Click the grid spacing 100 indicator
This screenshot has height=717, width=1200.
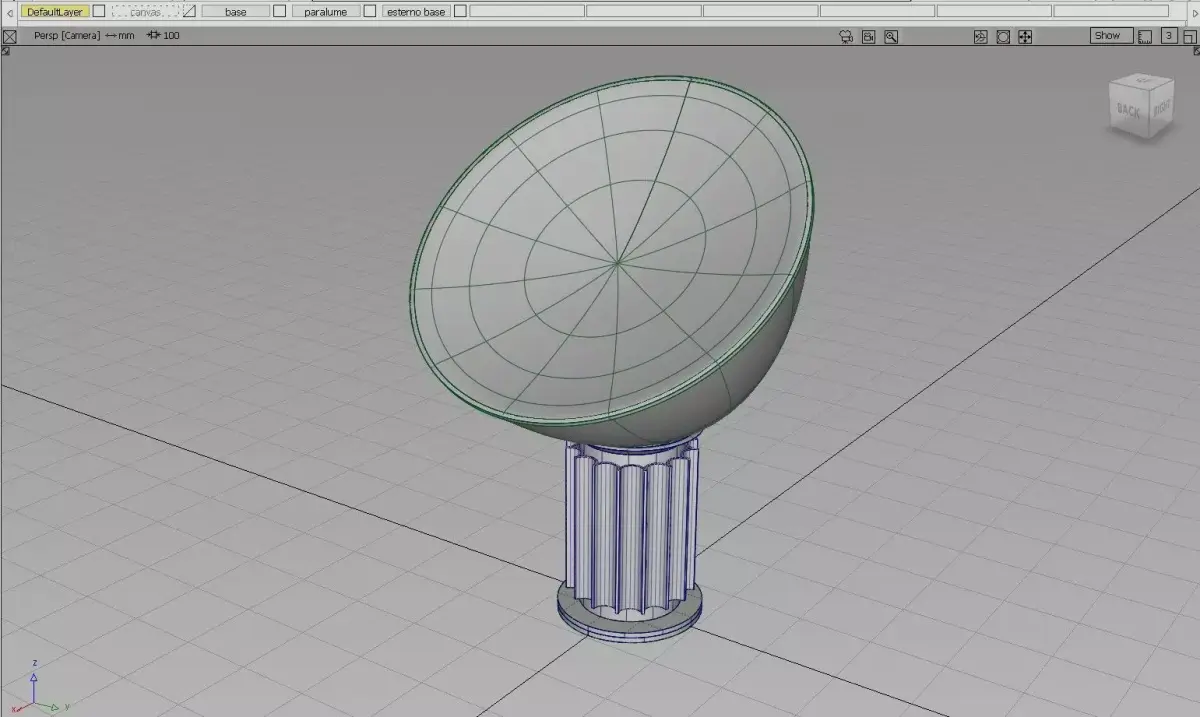pyautogui.click(x=164, y=36)
